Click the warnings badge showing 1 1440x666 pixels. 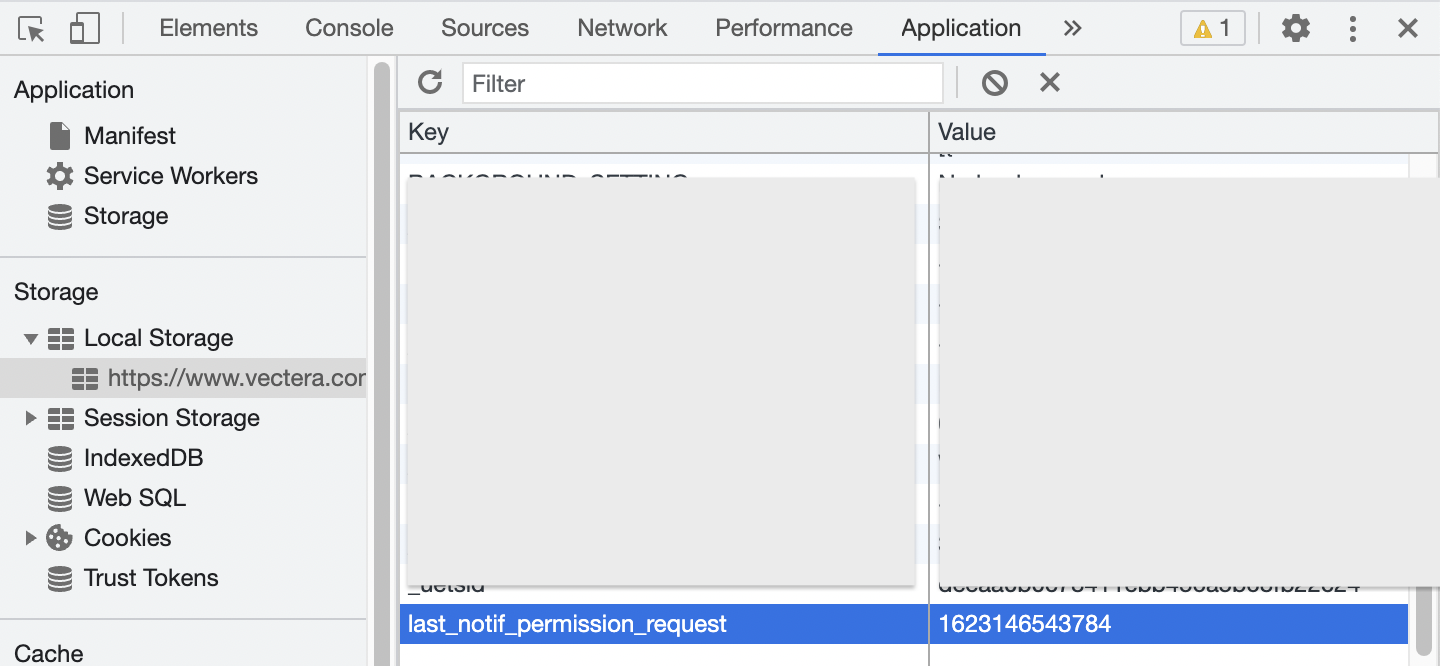point(1212,28)
